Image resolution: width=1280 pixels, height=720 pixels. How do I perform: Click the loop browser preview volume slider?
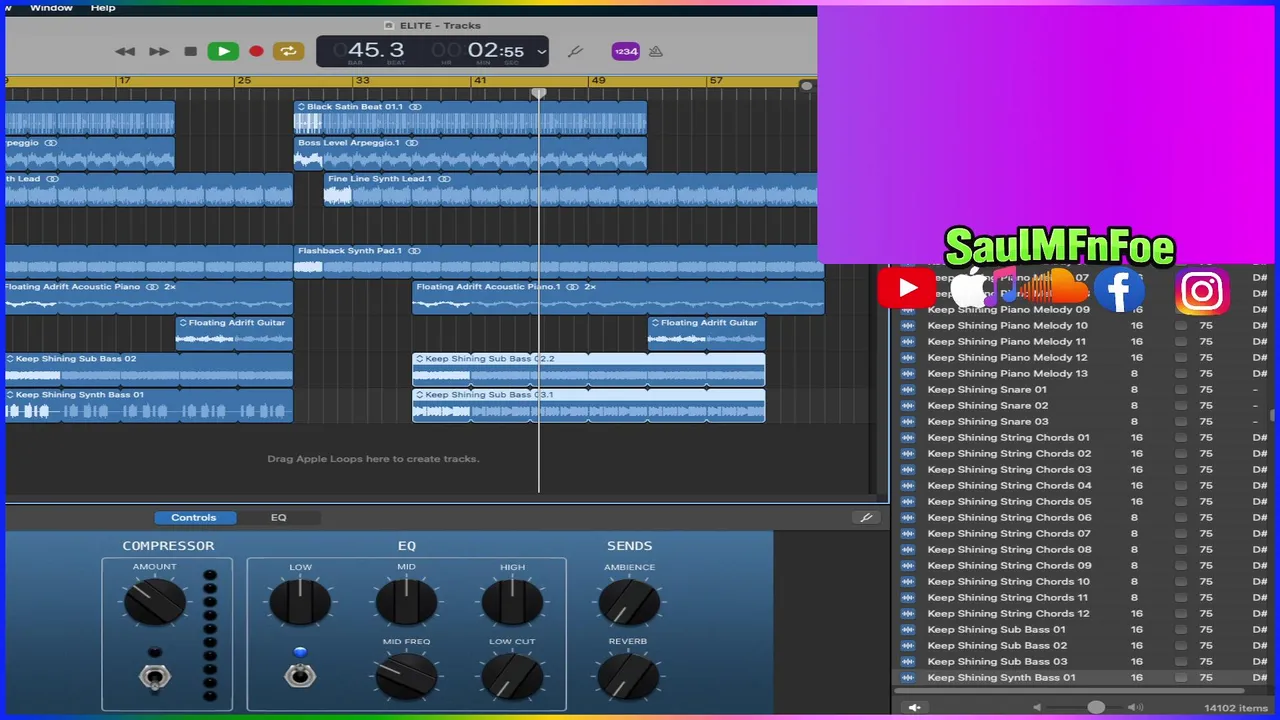pos(1086,708)
